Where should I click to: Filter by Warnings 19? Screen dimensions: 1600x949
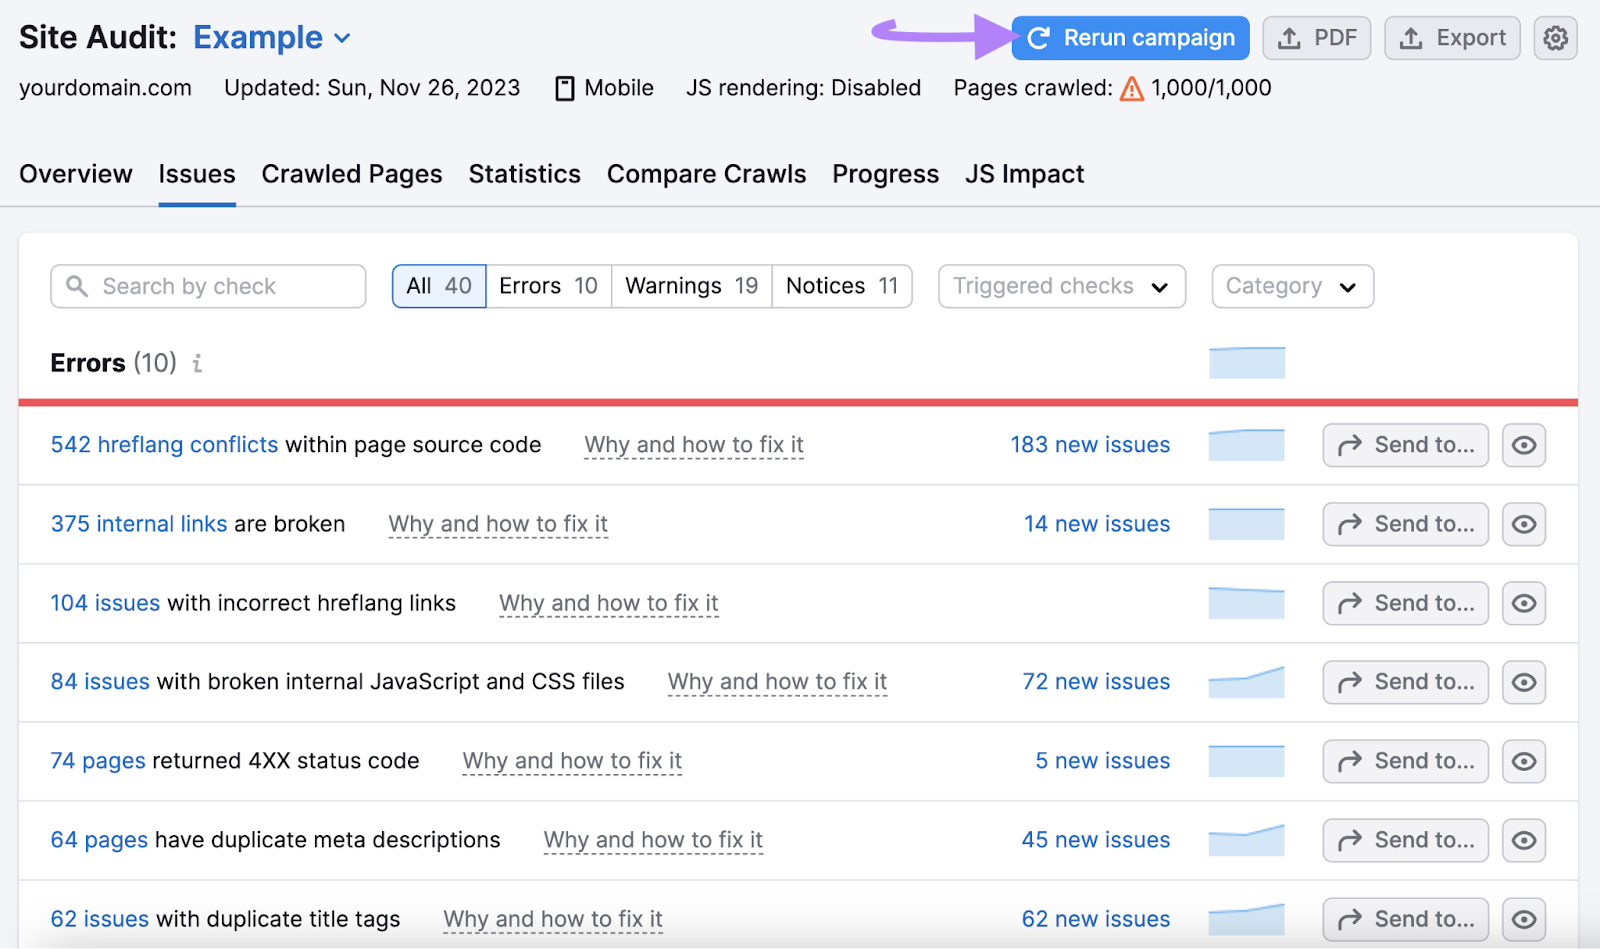[691, 286]
